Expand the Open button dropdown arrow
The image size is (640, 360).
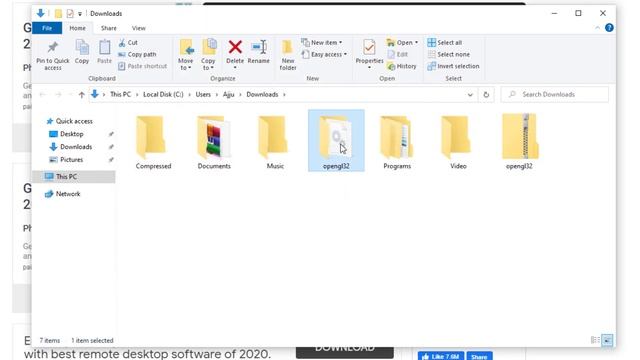tap(416, 42)
